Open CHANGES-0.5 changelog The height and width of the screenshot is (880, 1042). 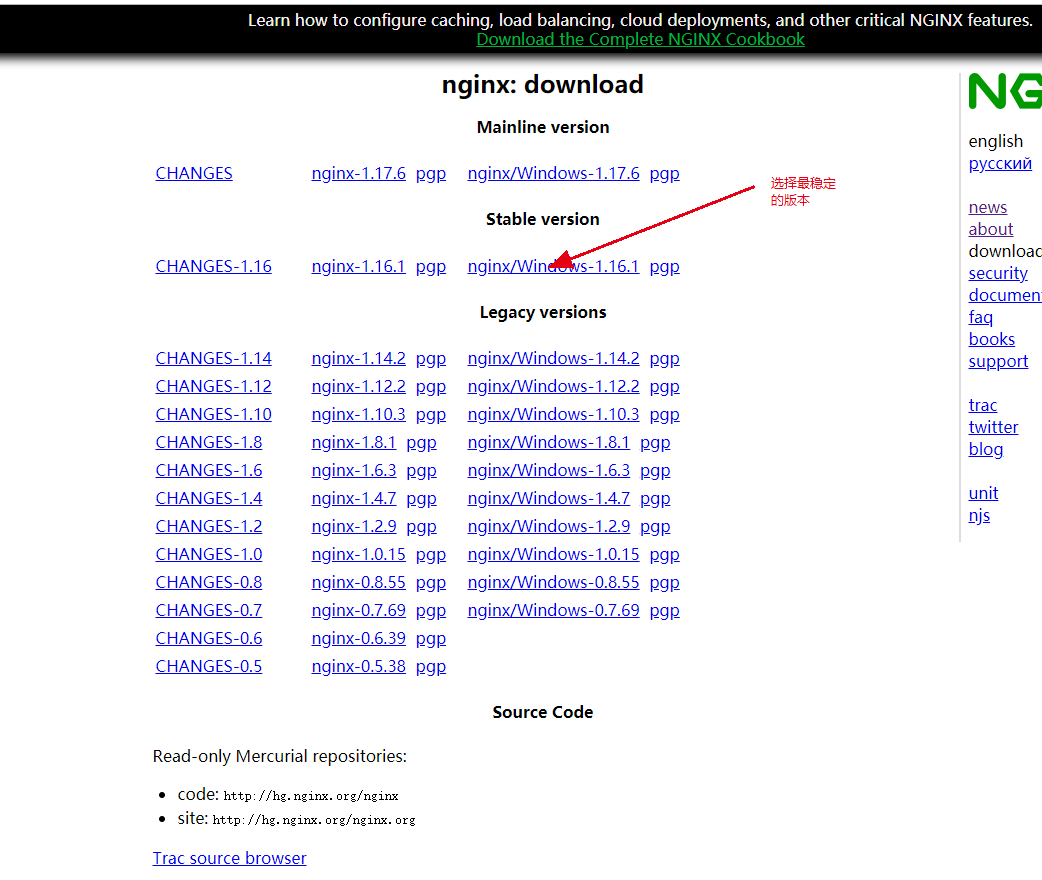point(209,665)
